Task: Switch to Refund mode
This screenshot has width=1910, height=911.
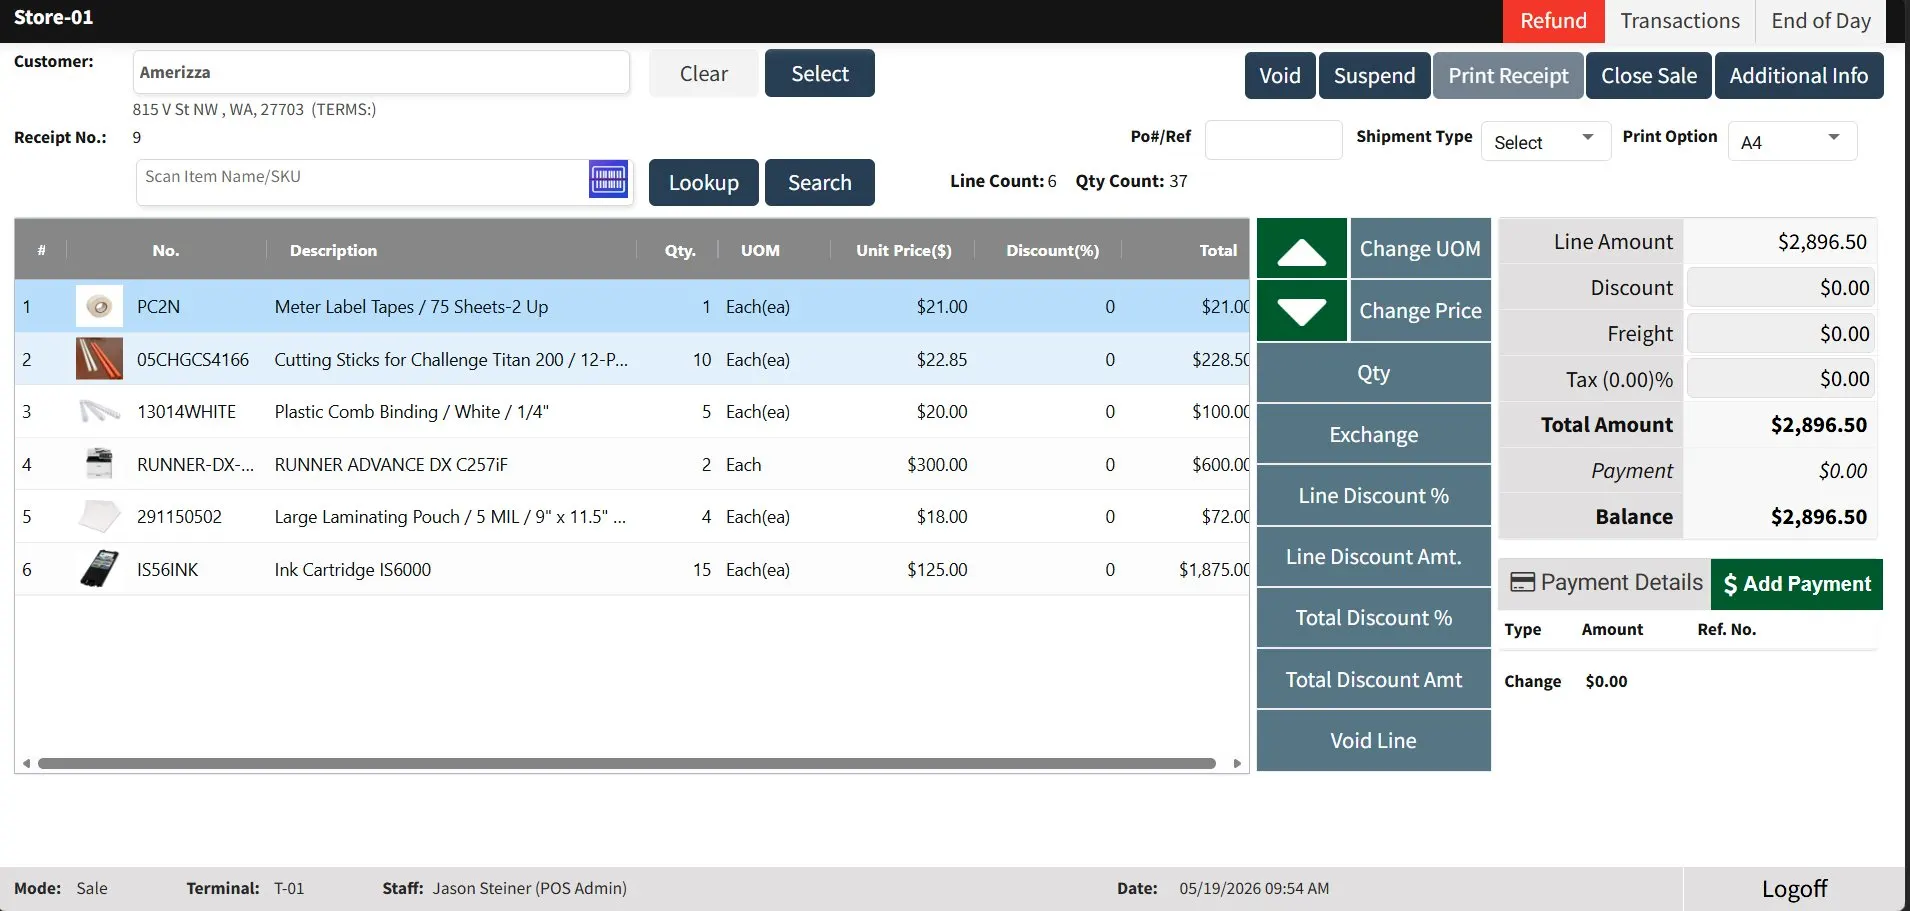Action: click(x=1553, y=21)
